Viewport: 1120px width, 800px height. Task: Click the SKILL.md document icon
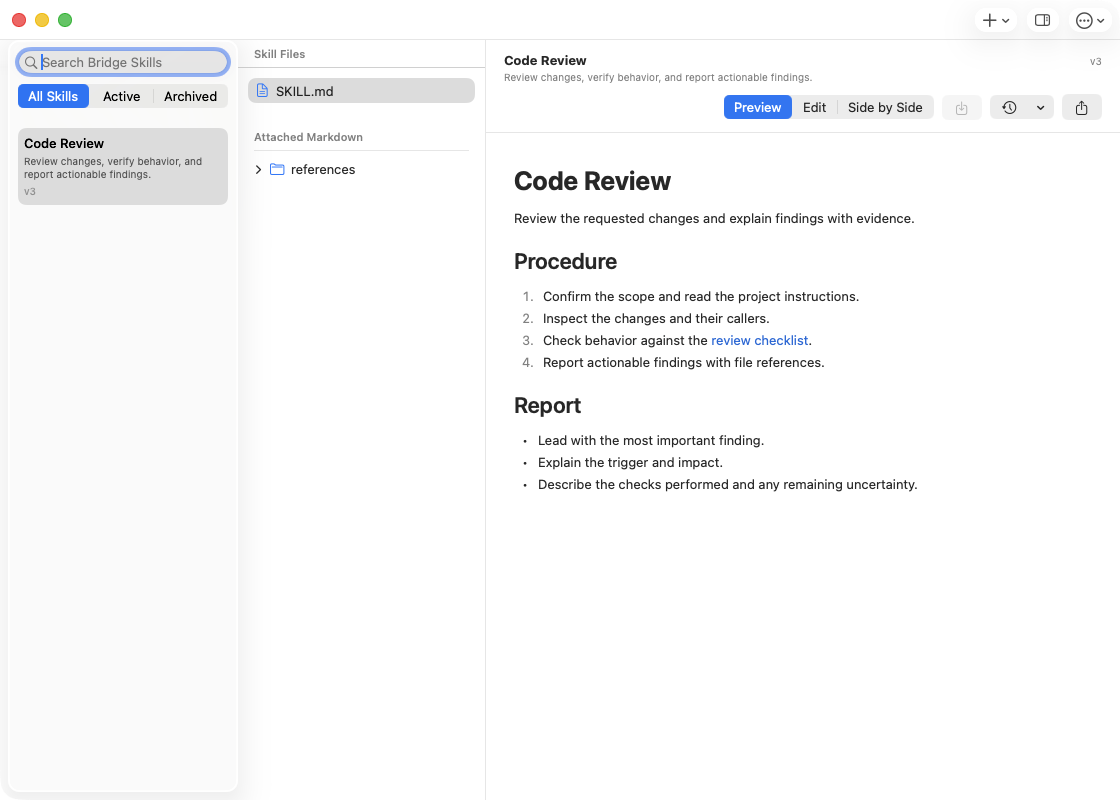point(262,91)
